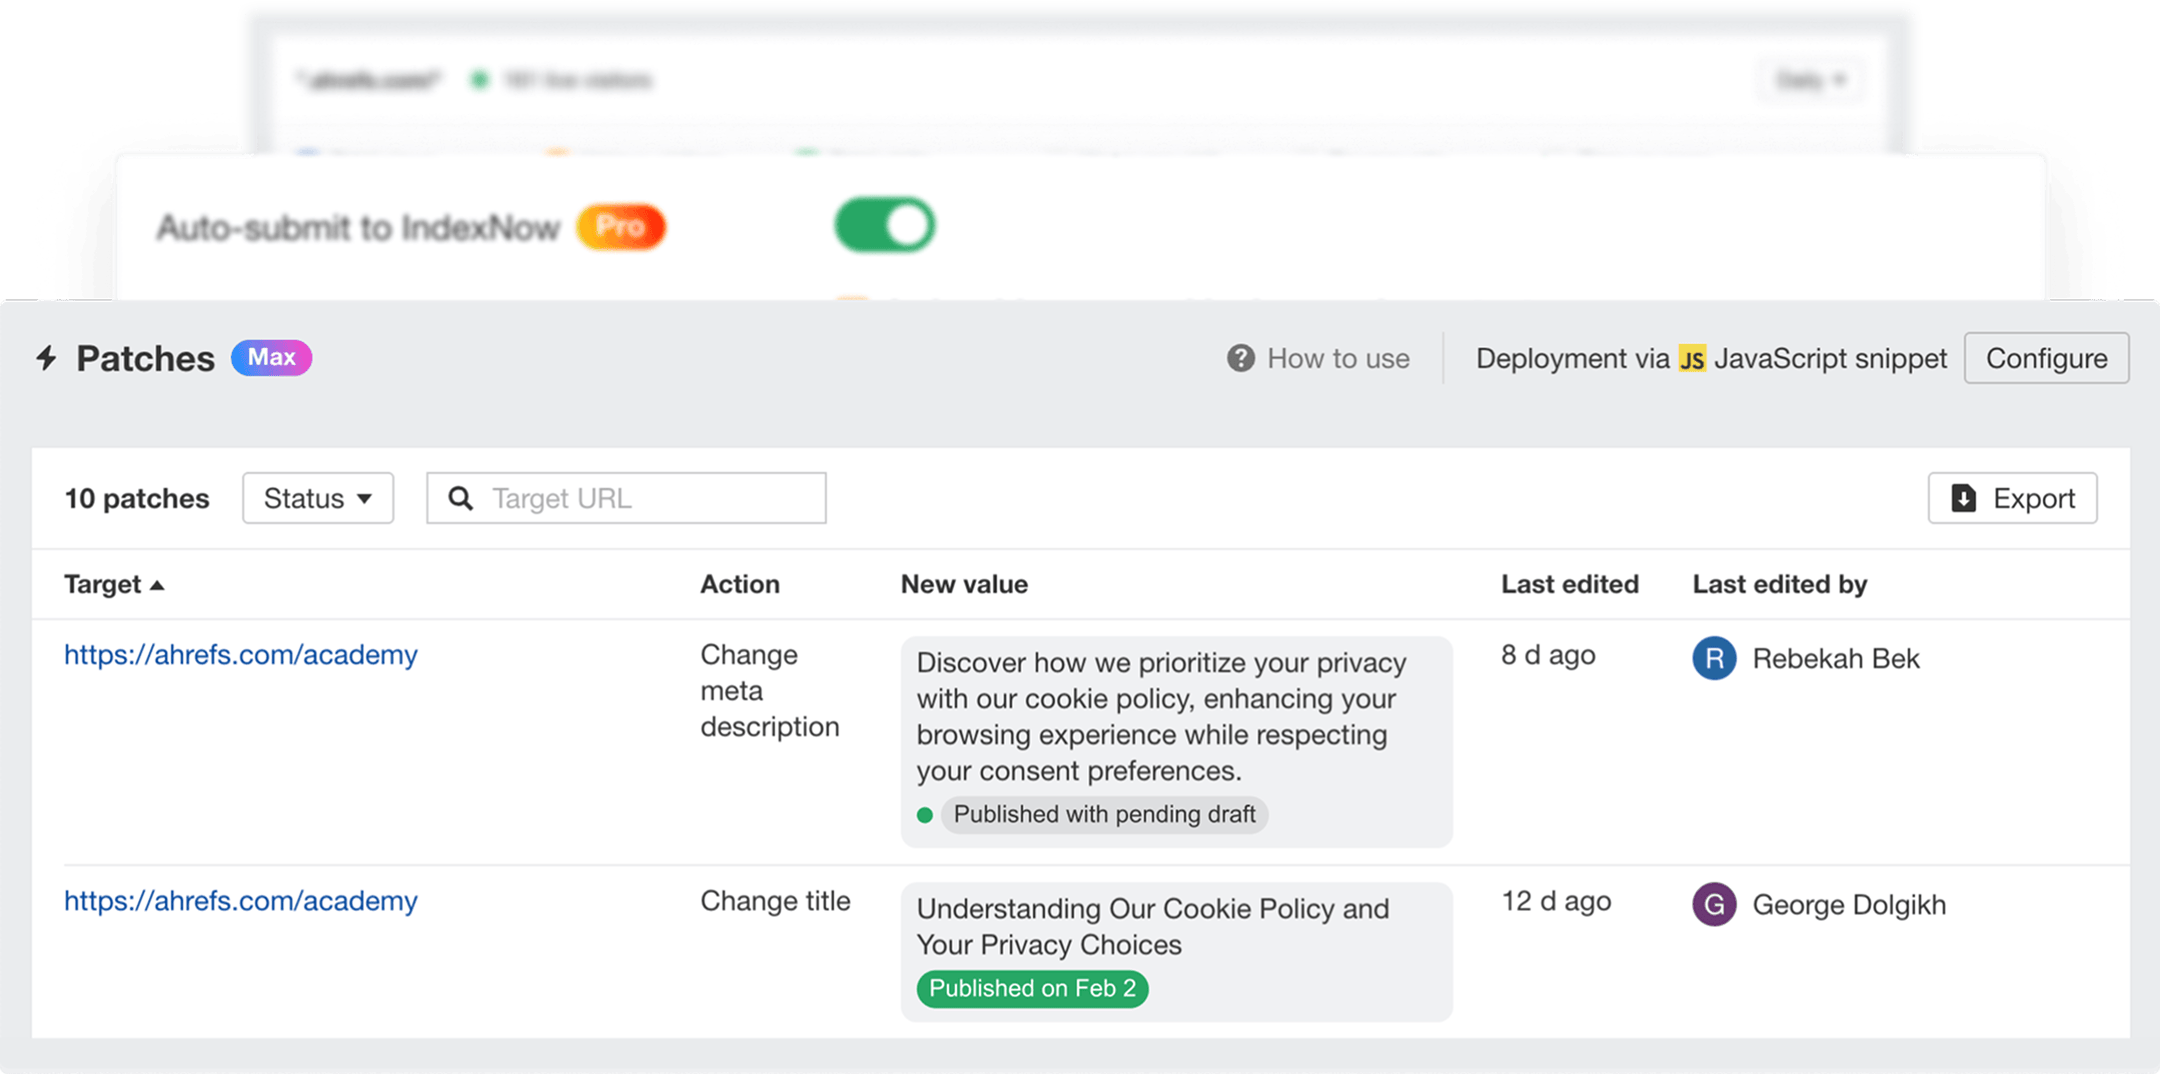2160x1074 pixels.
Task: Select the Last edited column header
Action: 1568,584
